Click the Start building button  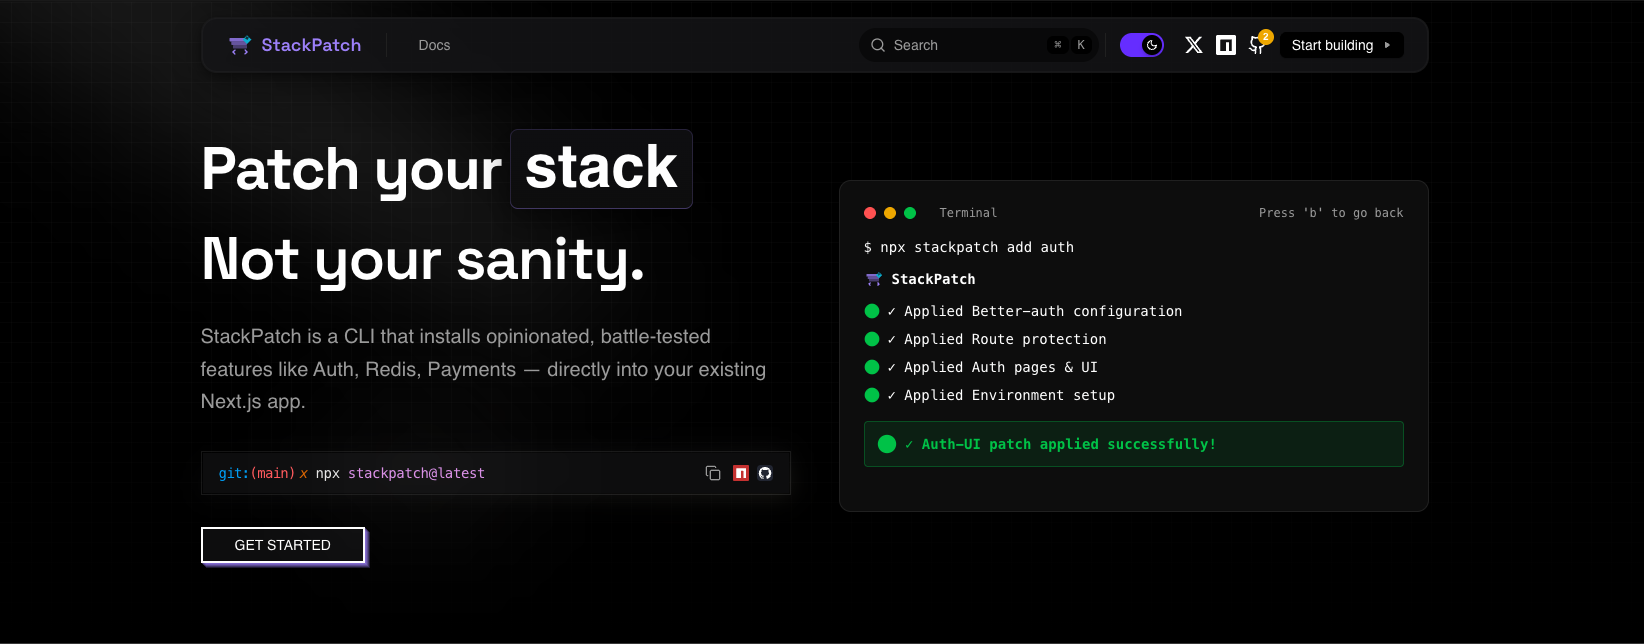tap(1342, 45)
